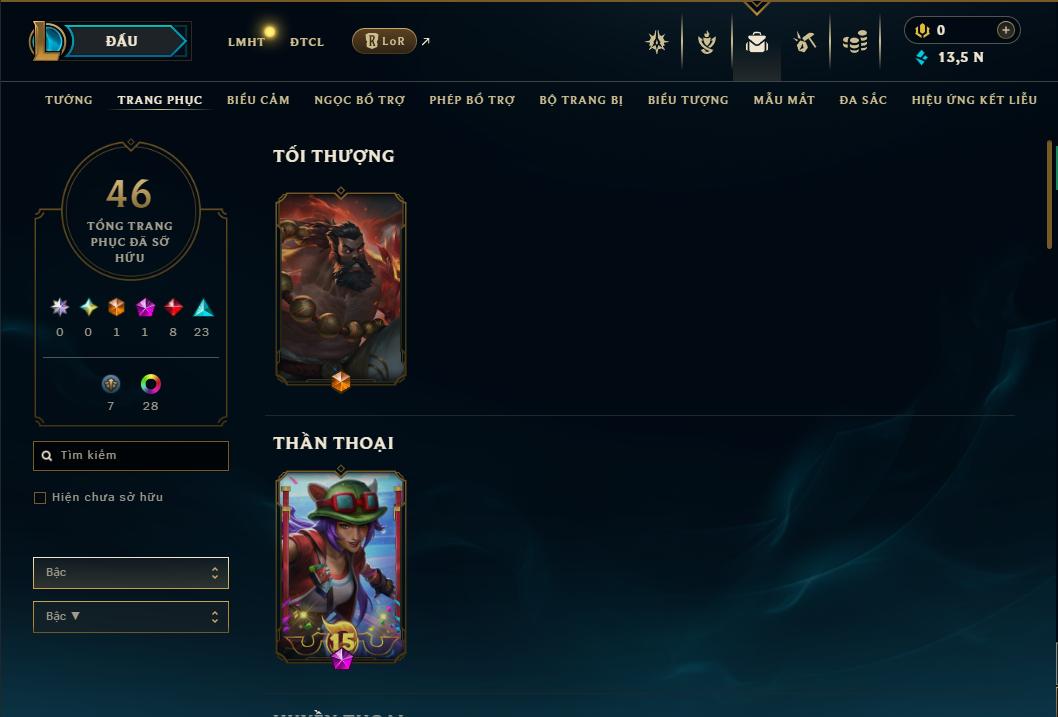Open the Loot hammer icon

click(805, 42)
